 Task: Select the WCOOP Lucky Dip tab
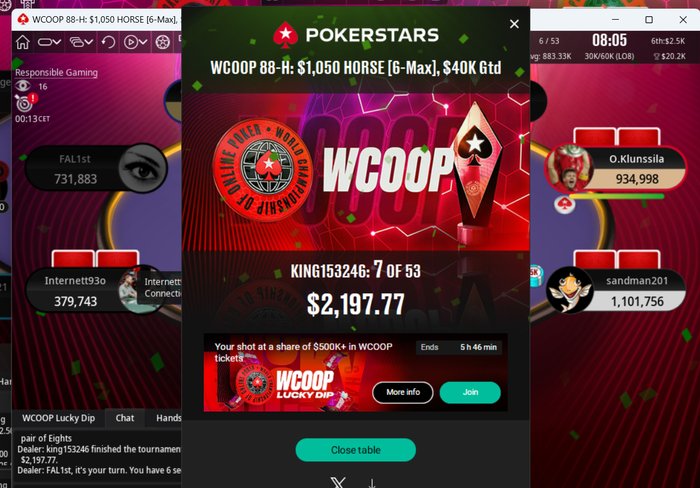58,418
